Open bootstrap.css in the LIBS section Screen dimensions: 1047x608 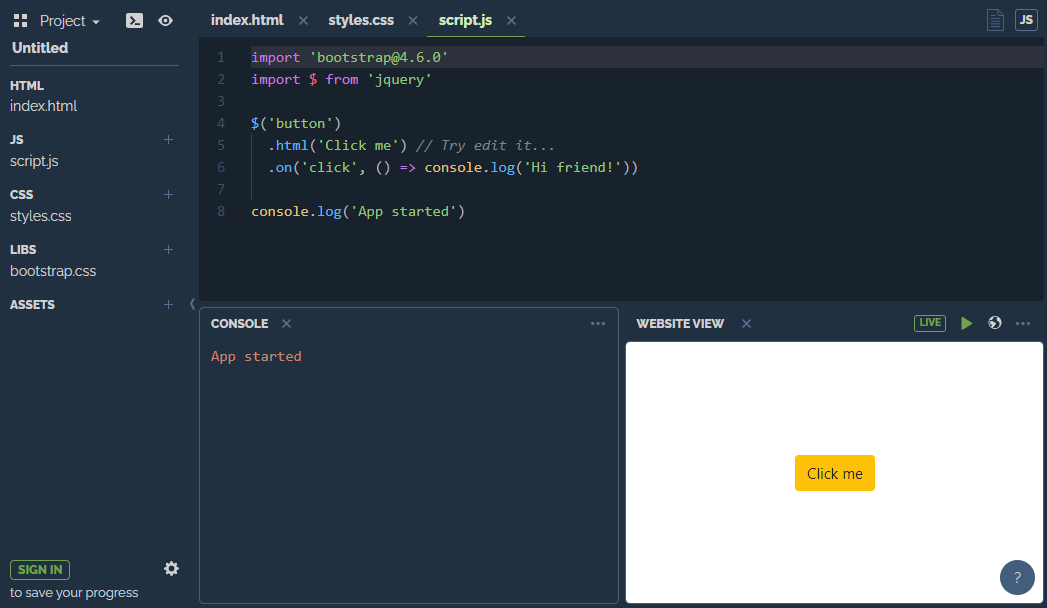53,271
